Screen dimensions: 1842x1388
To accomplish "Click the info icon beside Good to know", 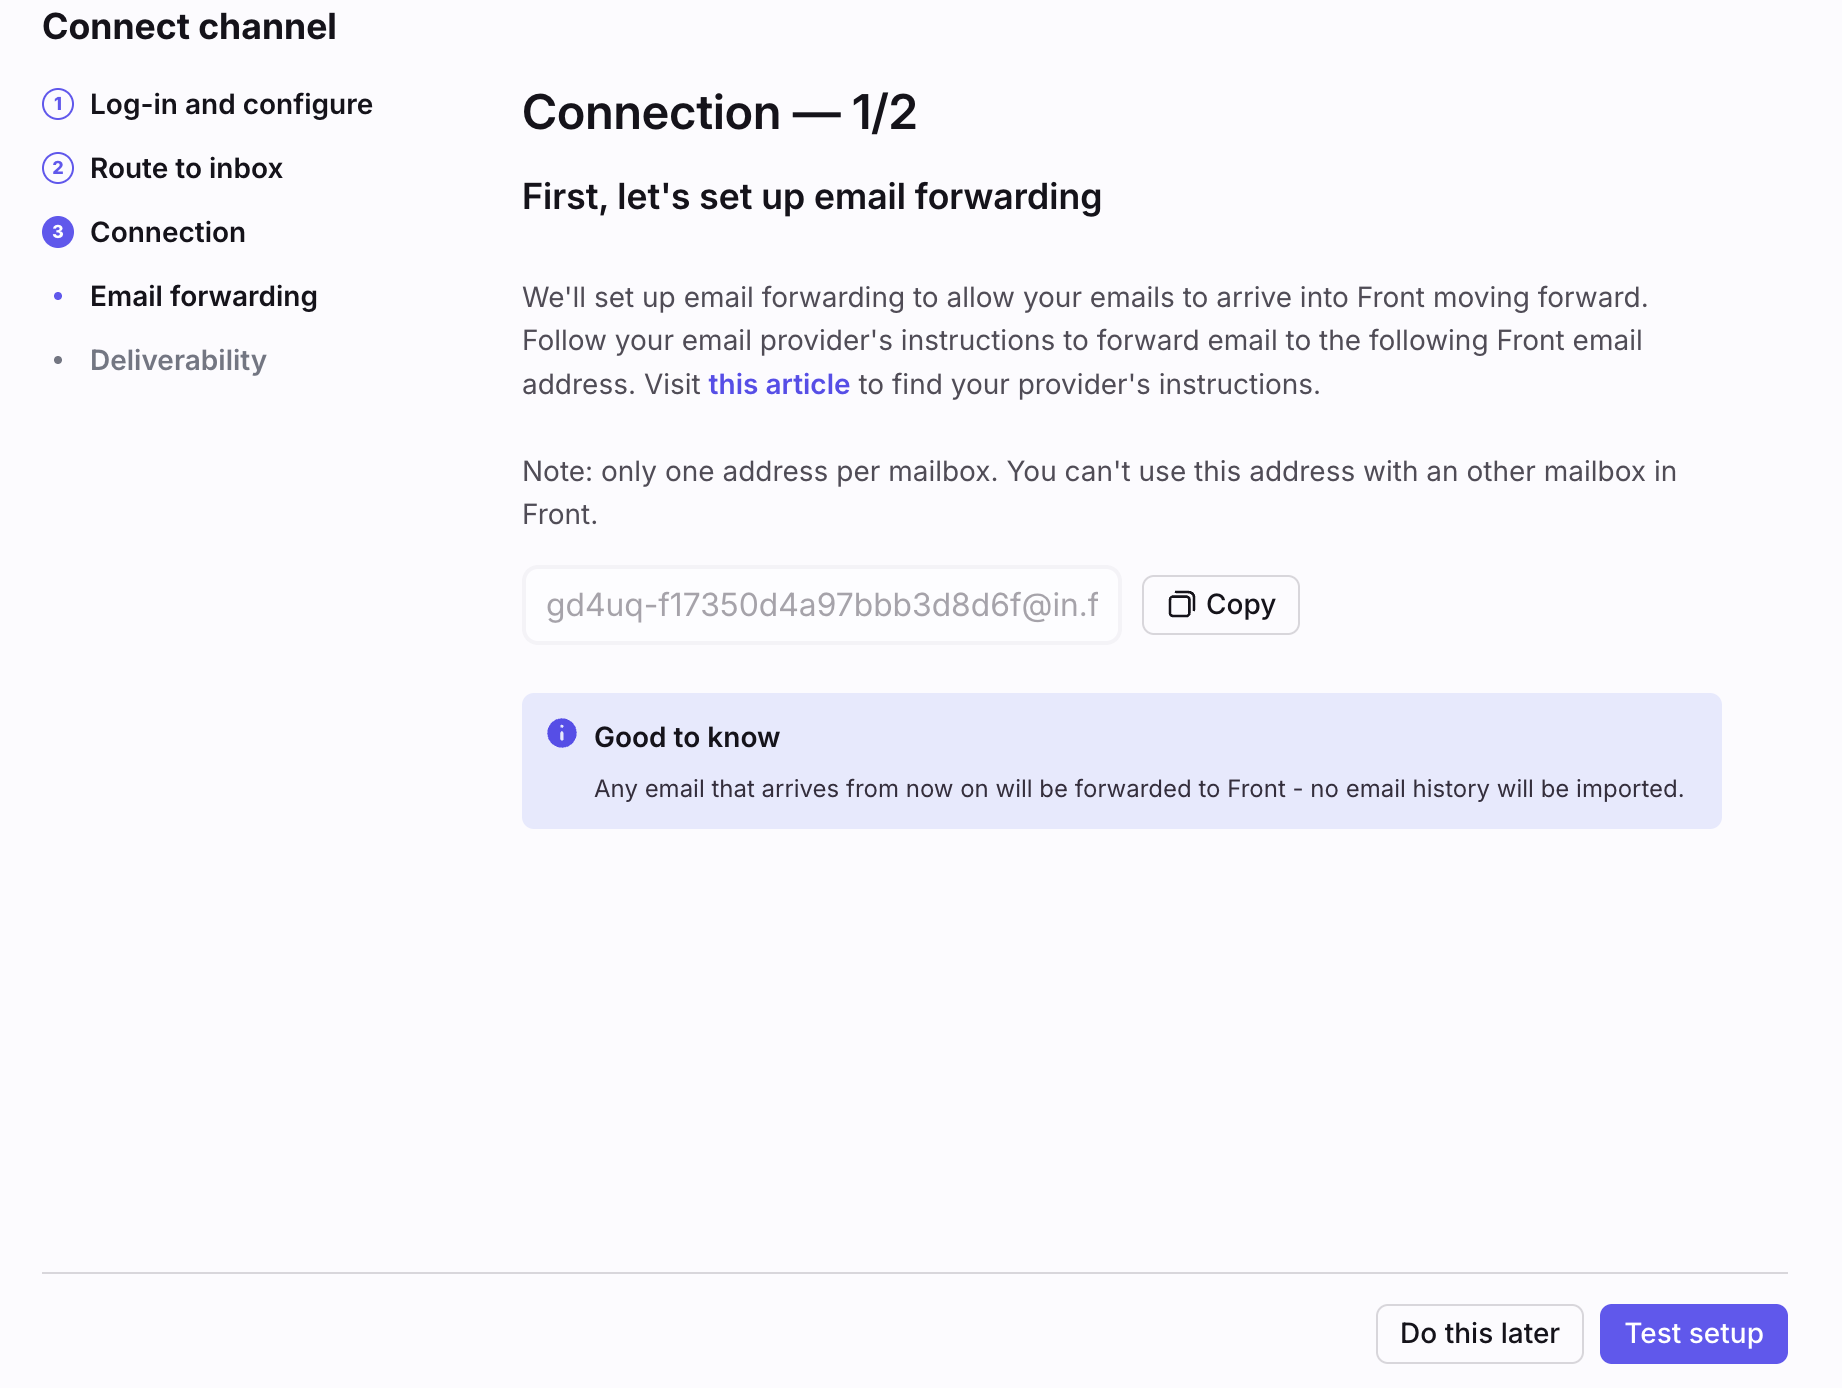I will (x=562, y=733).
